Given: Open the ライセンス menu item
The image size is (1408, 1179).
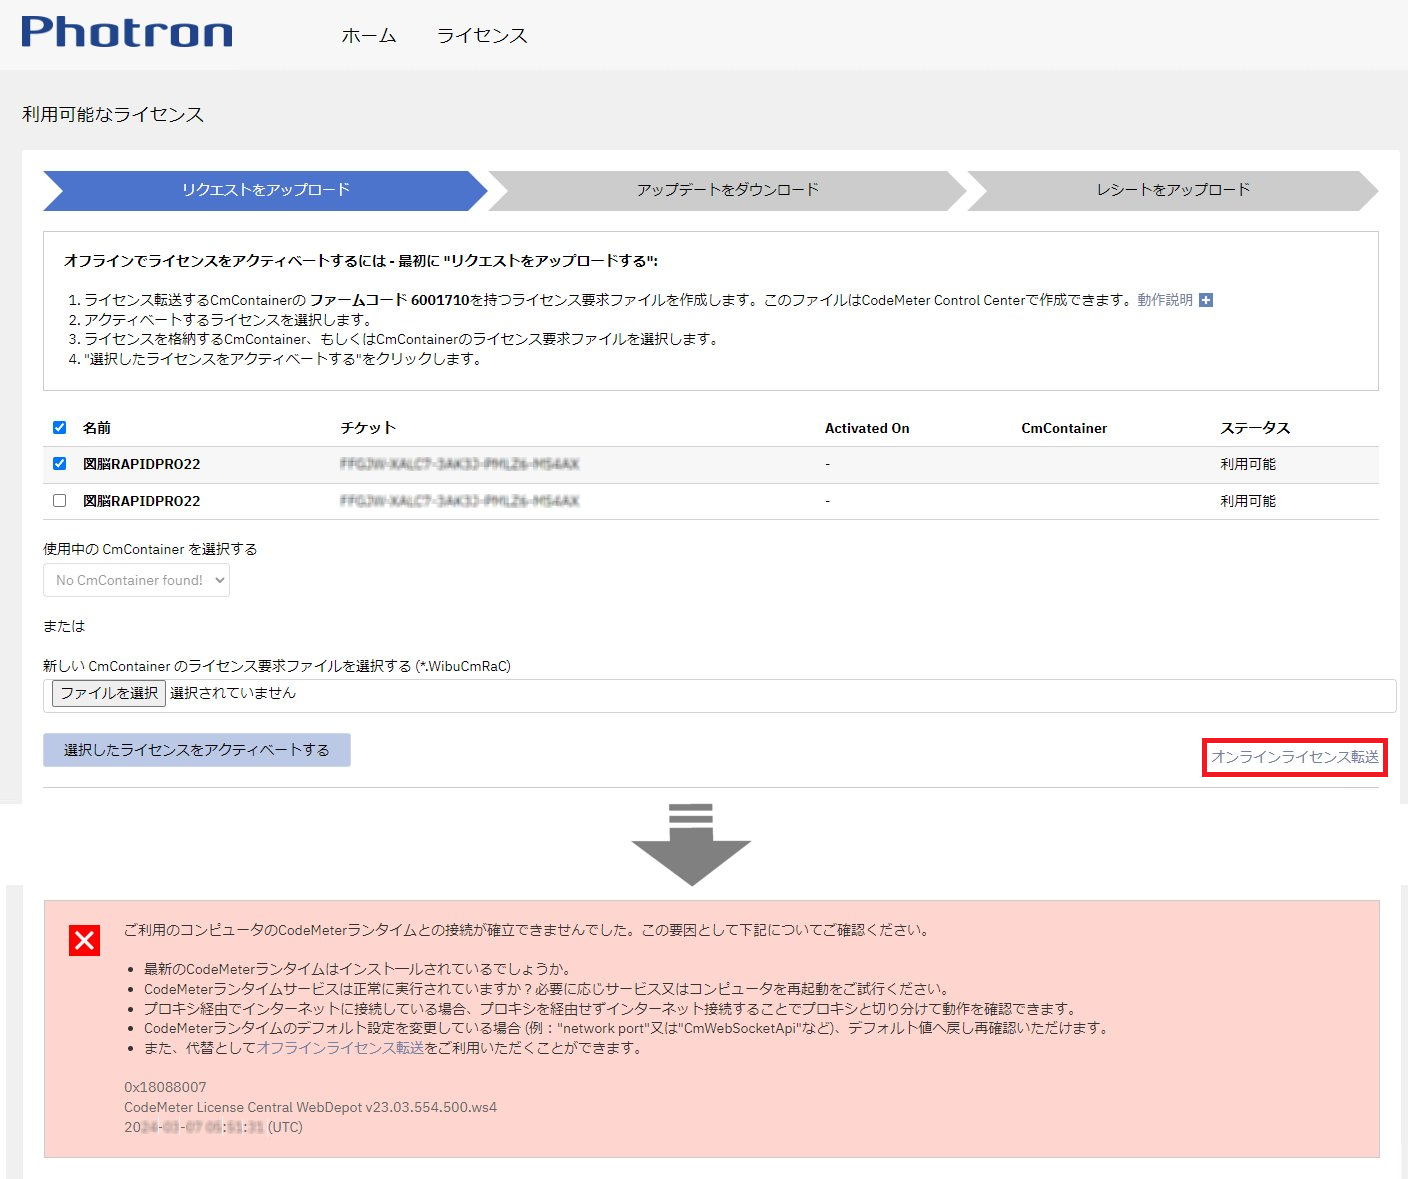Looking at the screenshot, I should pyautogui.click(x=482, y=36).
